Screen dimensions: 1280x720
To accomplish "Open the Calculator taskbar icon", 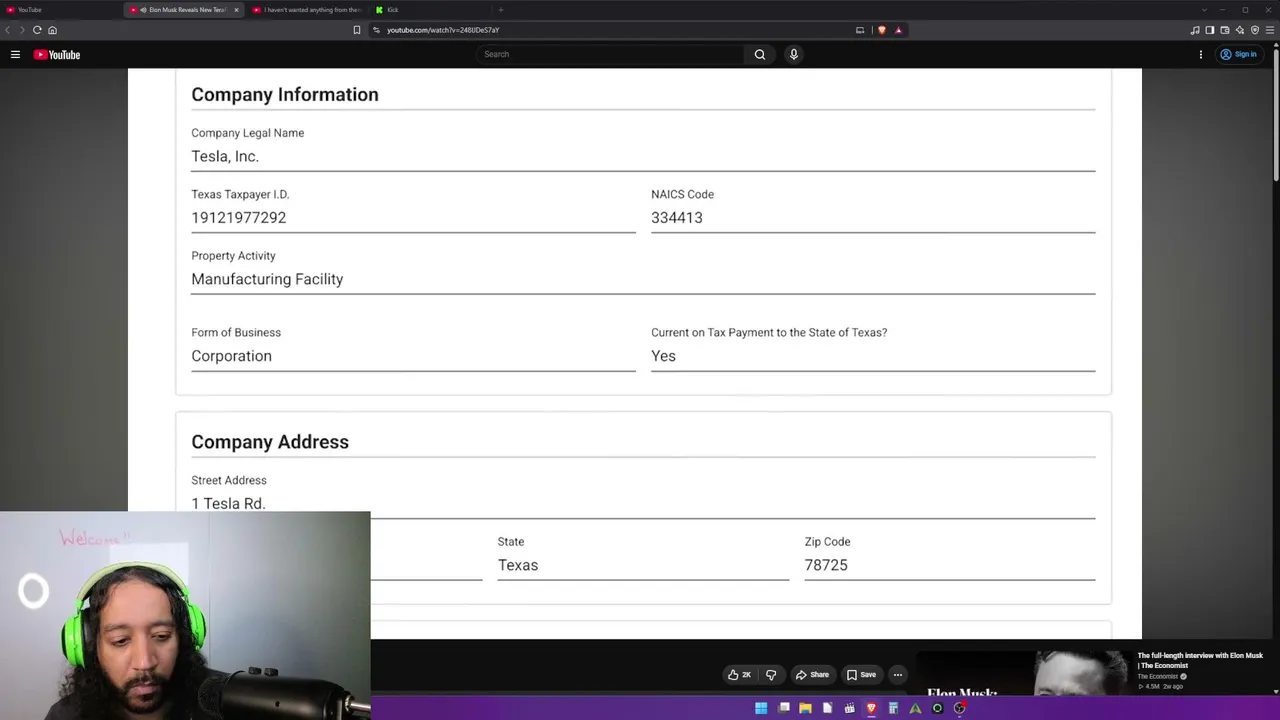I will tap(893, 709).
